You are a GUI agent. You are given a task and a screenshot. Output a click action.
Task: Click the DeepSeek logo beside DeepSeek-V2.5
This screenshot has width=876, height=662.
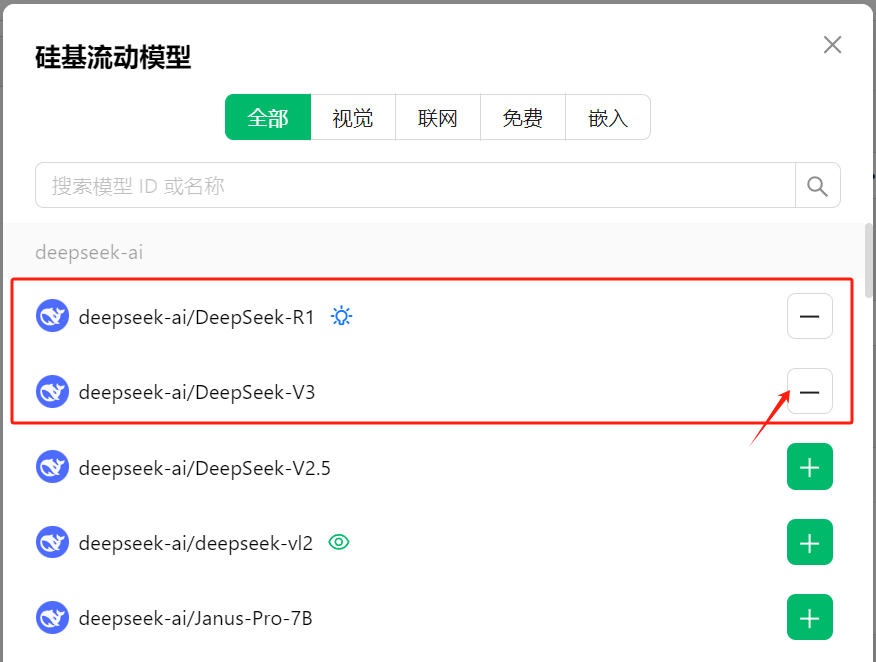[x=51, y=466]
